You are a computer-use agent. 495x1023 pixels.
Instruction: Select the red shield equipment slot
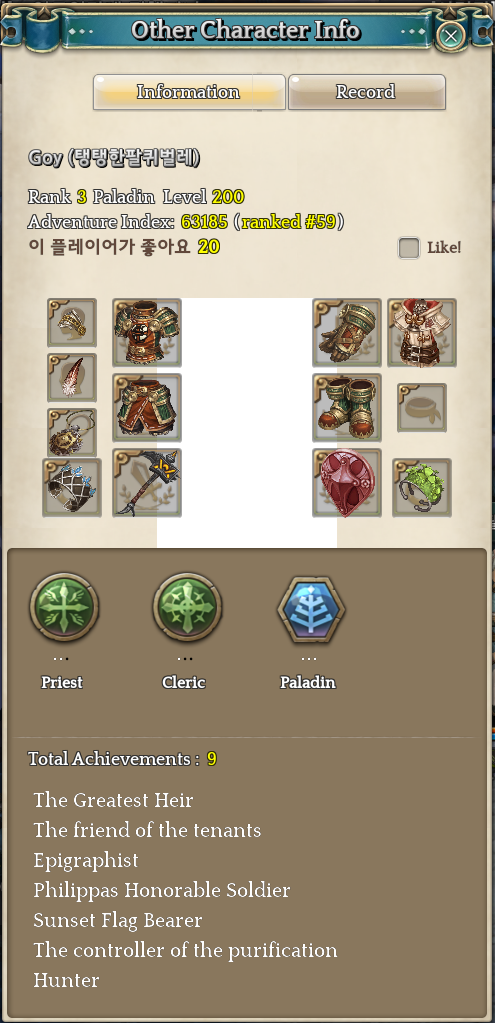pos(347,483)
